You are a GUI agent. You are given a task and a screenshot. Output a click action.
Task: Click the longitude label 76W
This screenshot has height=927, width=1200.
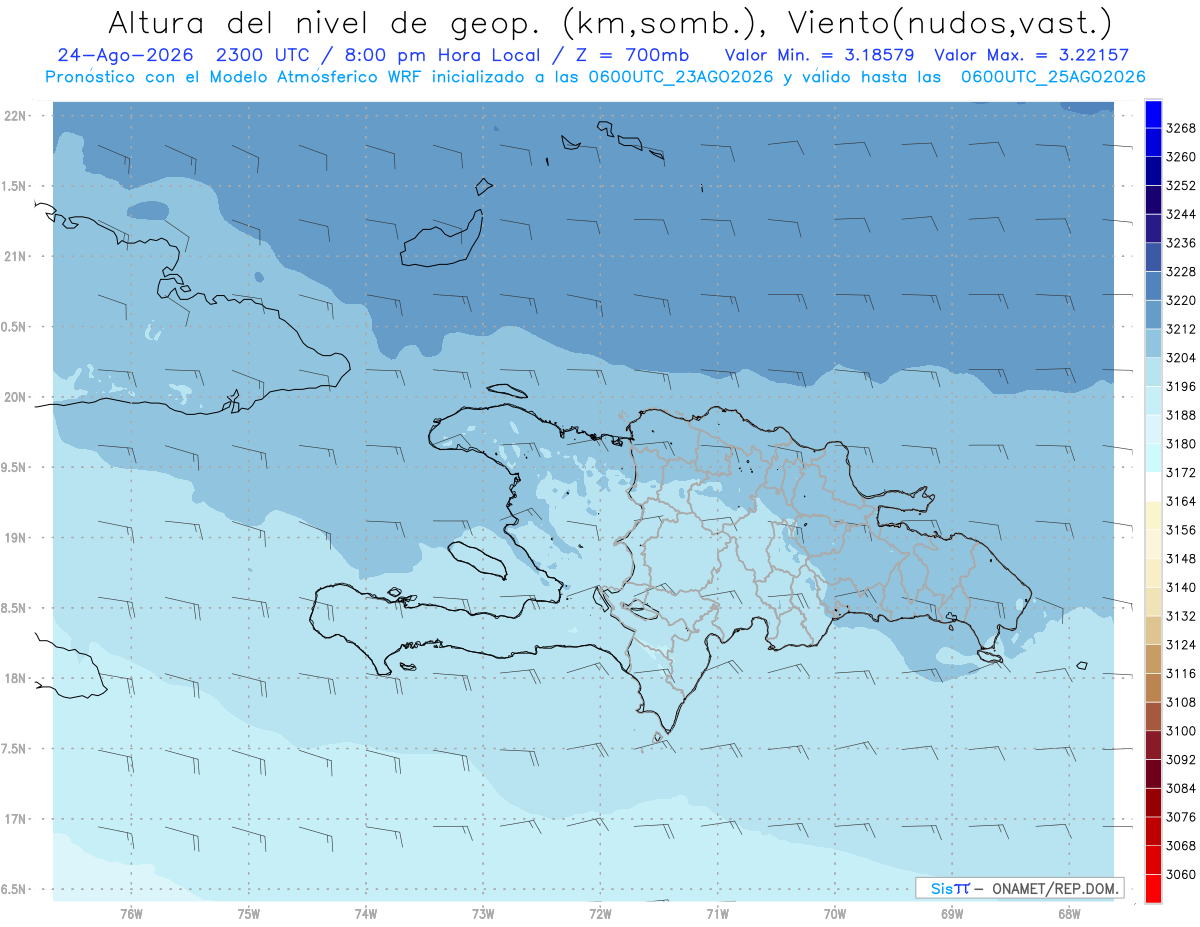point(131,914)
